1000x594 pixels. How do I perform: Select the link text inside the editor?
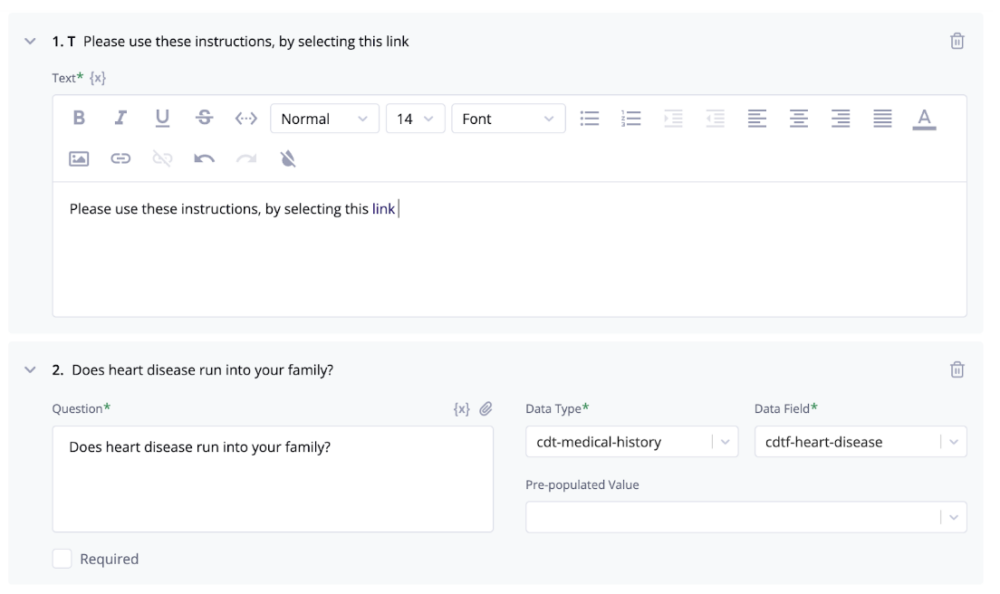pos(382,208)
